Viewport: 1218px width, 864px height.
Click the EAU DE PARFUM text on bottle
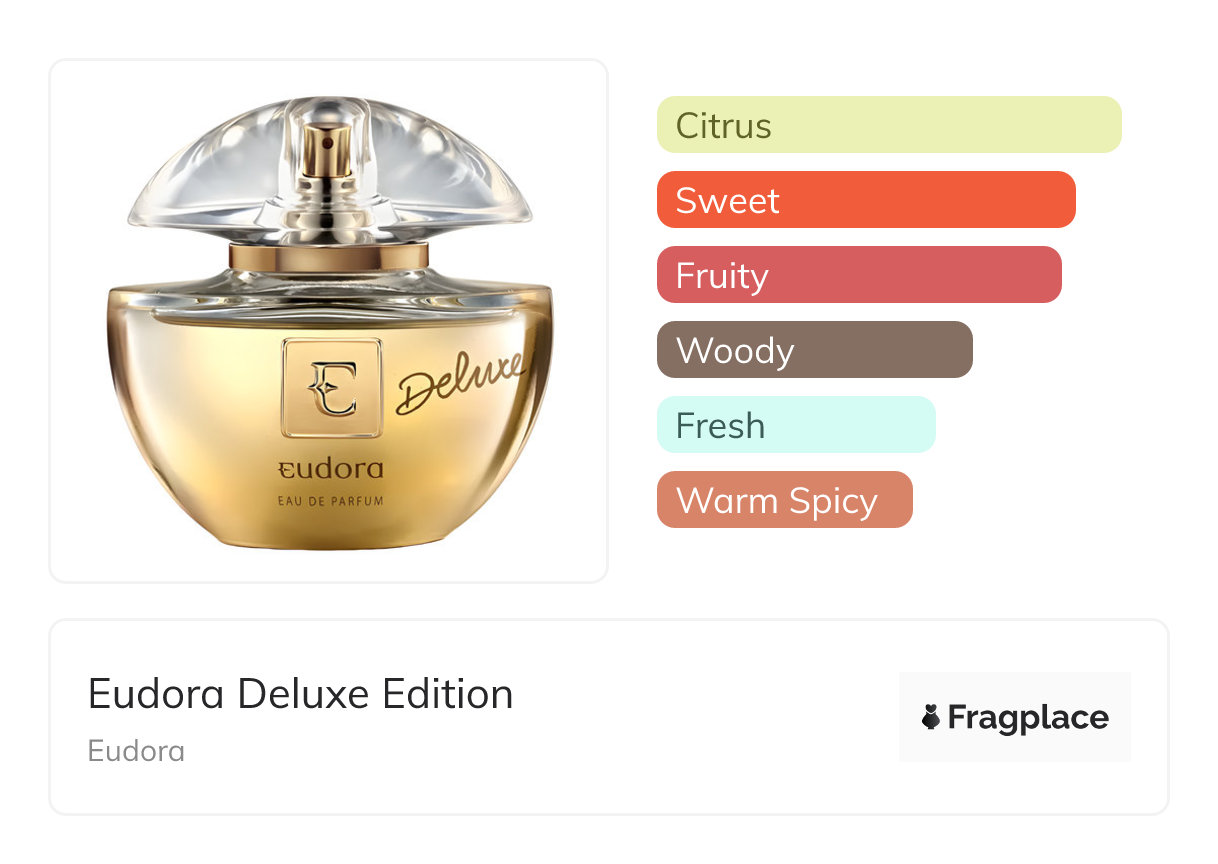[330, 501]
